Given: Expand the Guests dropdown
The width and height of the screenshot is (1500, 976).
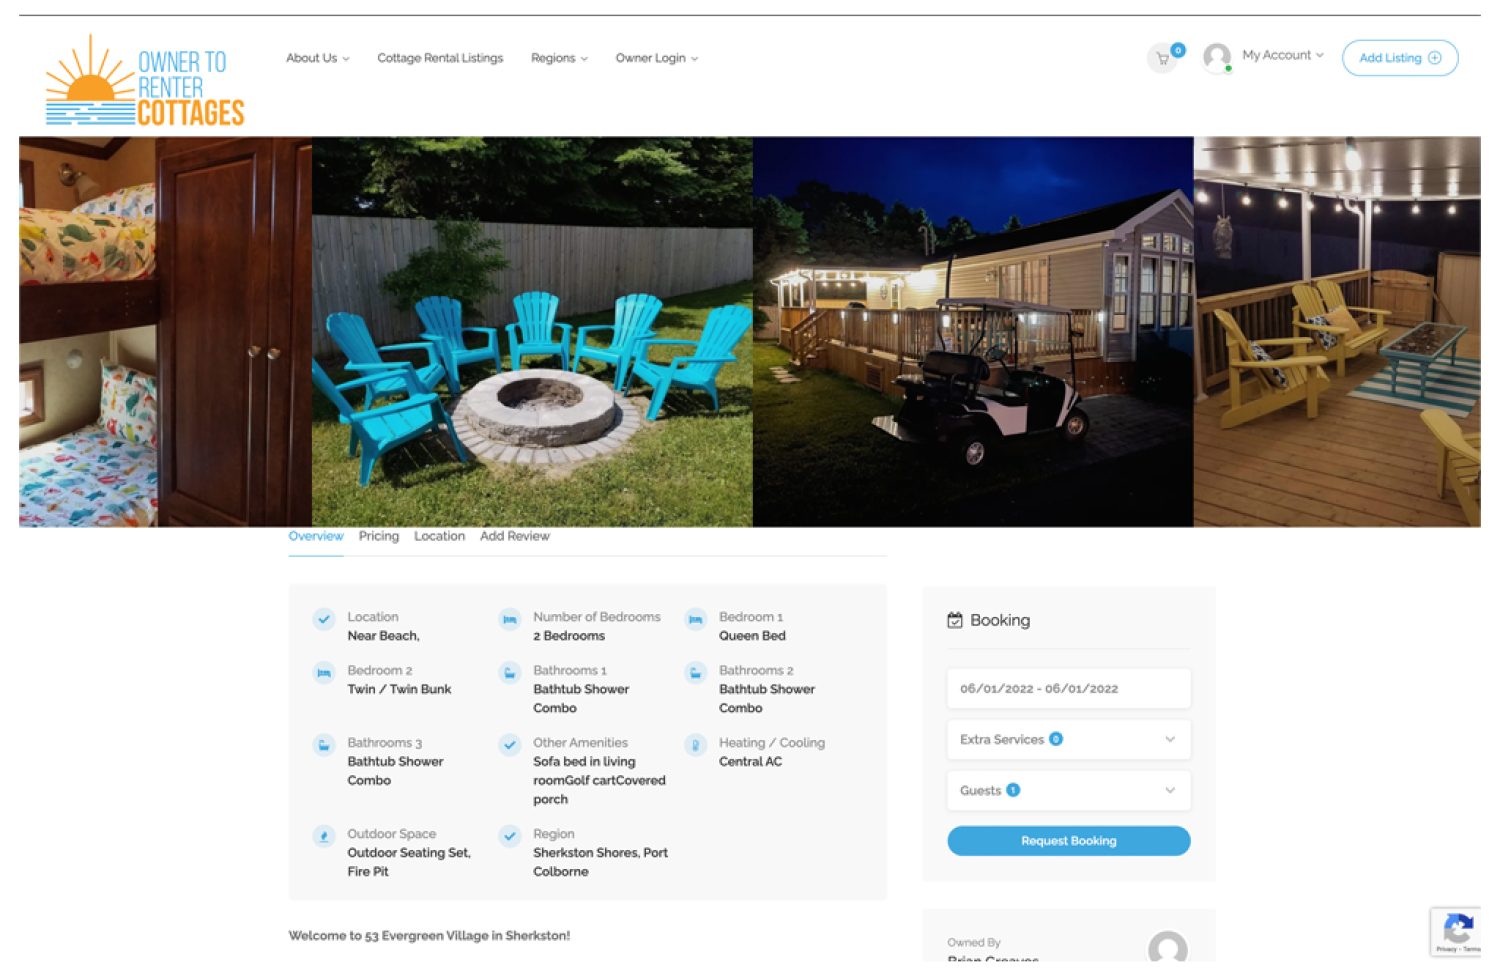Looking at the screenshot, I should pyautogui.click(x=1069, y=791).
